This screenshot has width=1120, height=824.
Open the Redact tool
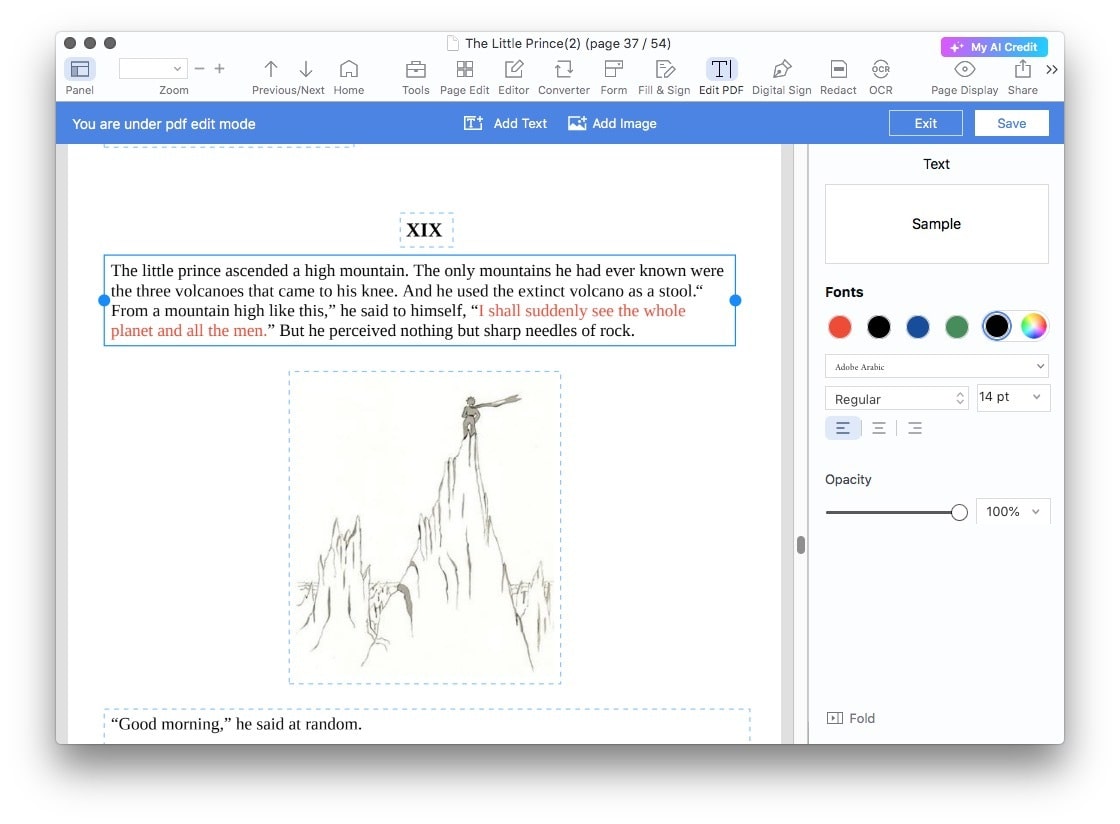[839, 69]
